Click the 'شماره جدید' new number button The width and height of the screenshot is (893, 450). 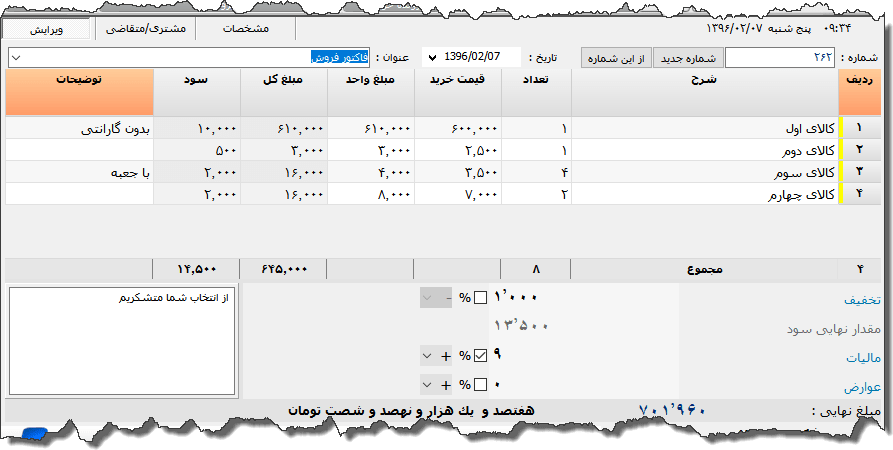click(x=687, y=57)
